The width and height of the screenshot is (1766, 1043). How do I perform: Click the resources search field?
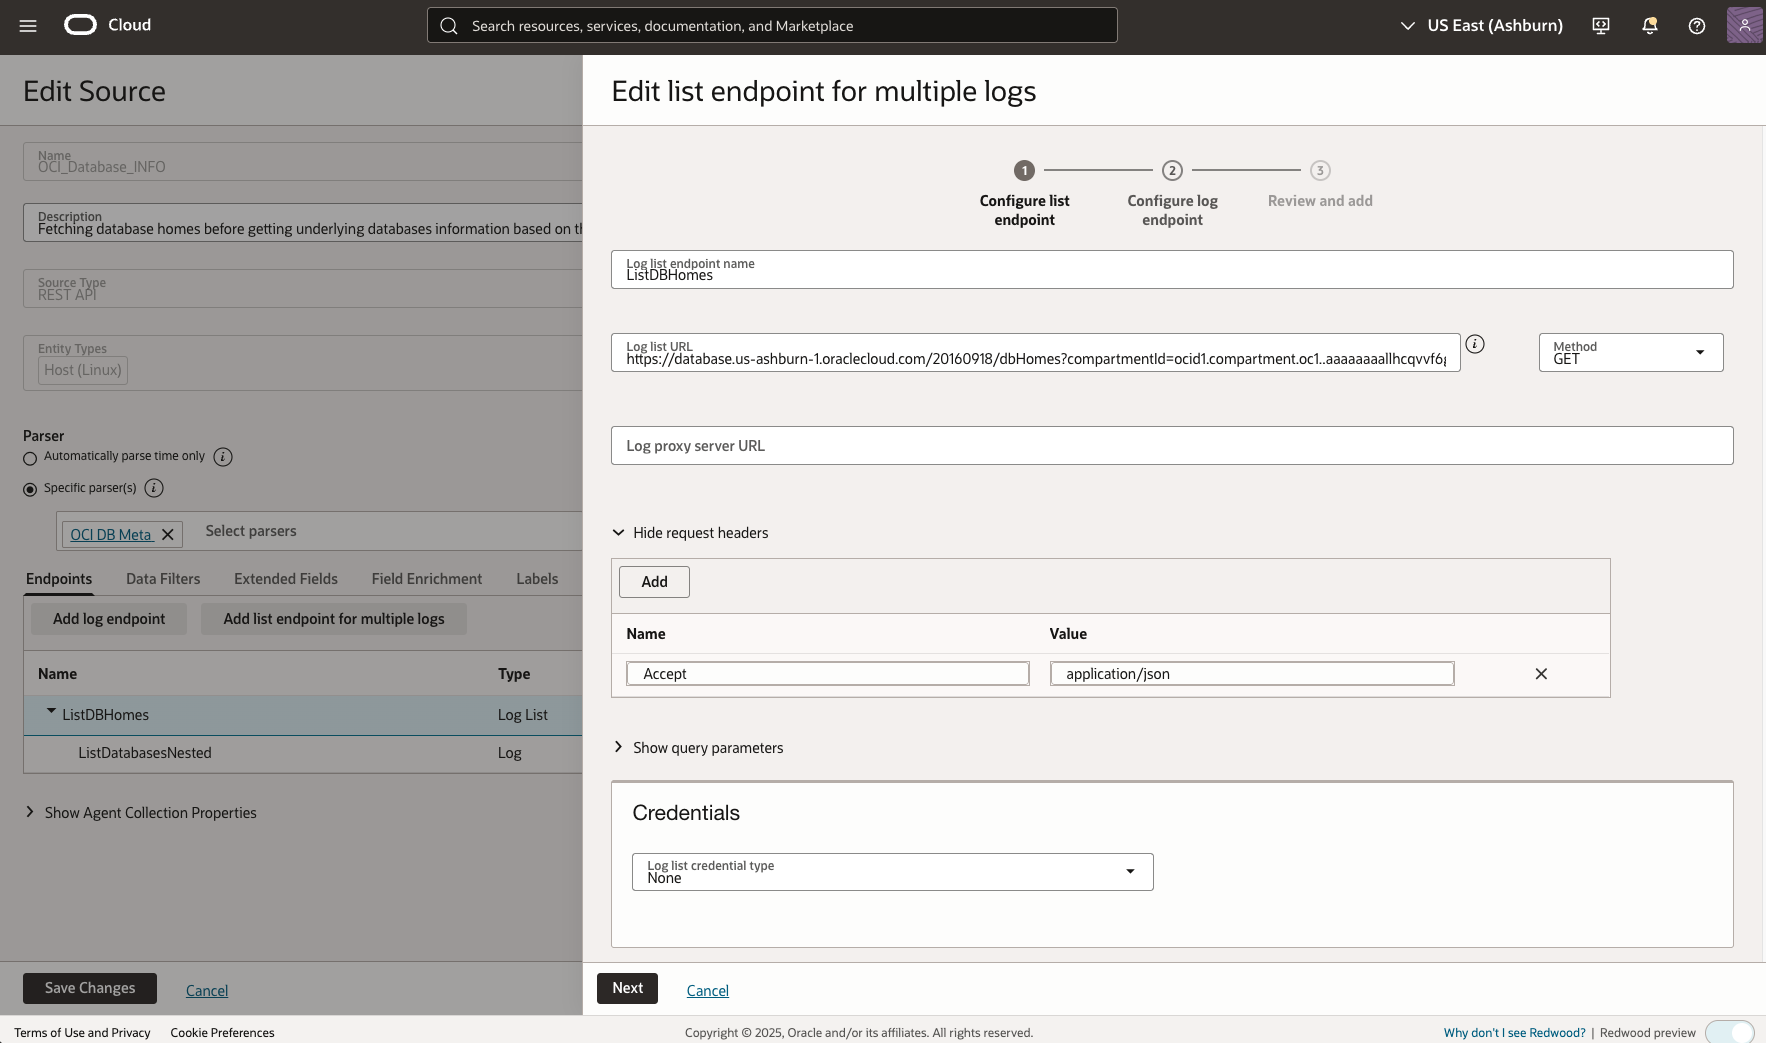(770, 25)
